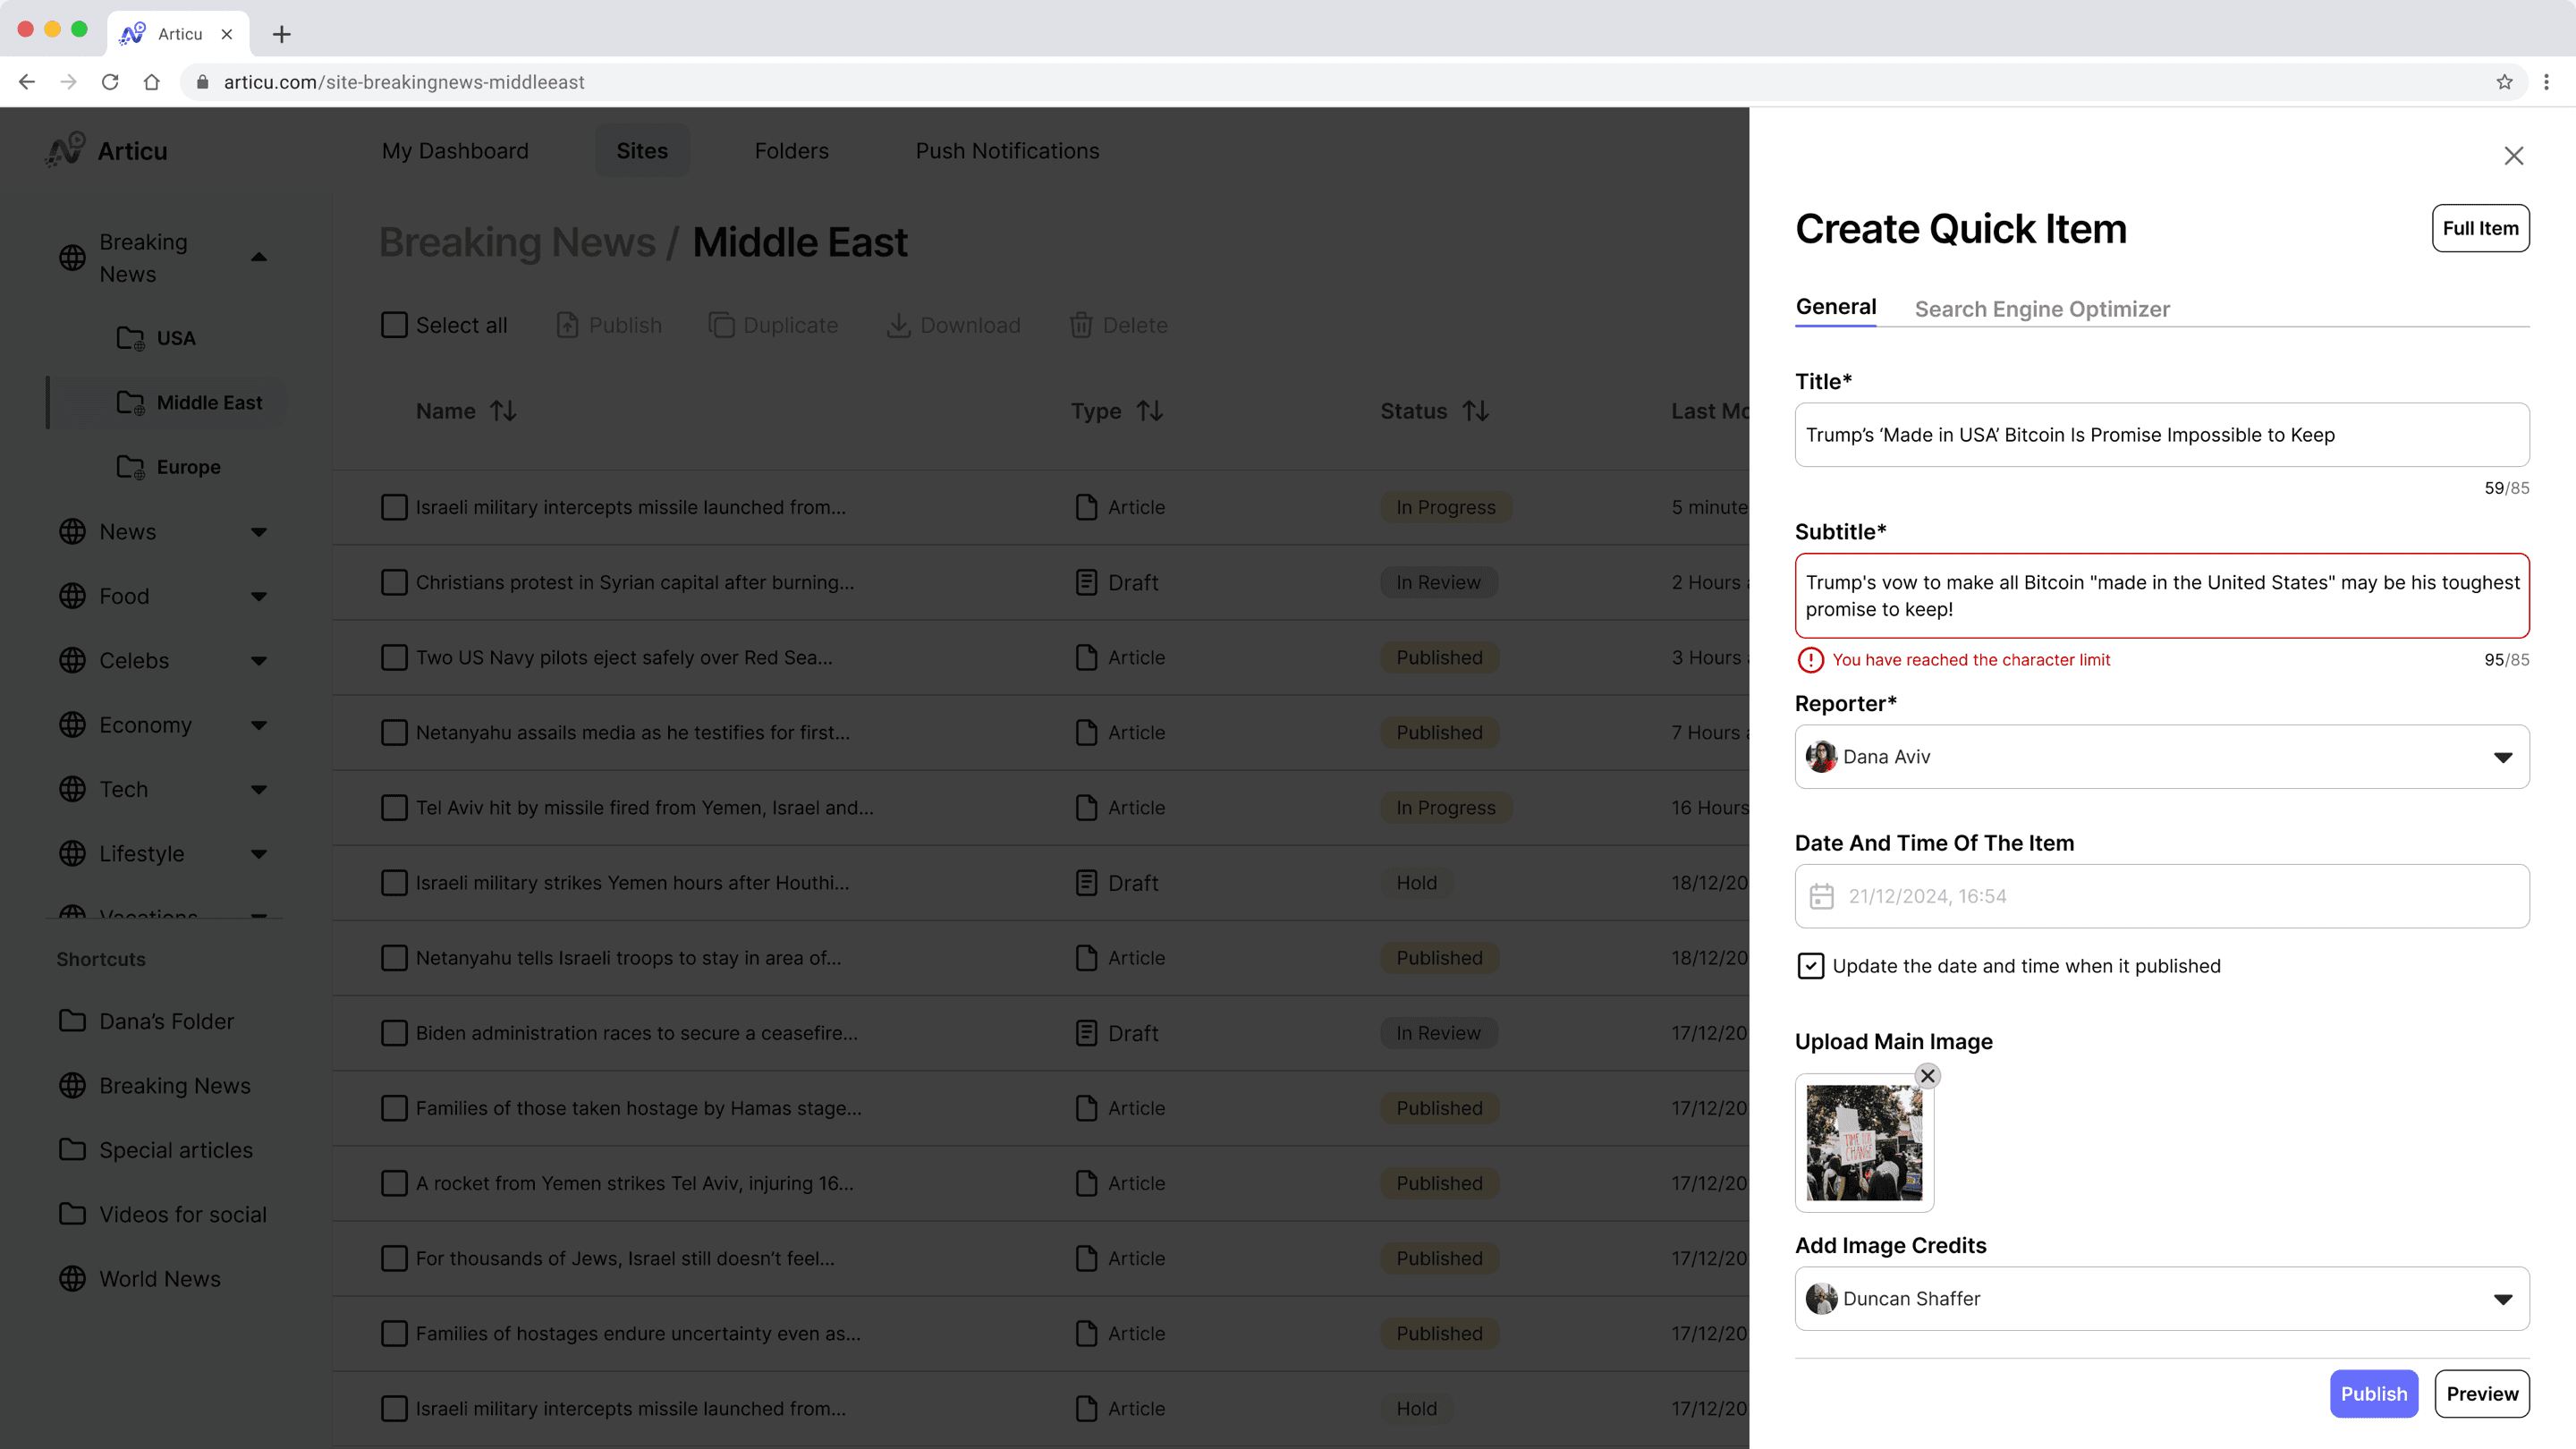This screenshot has width=2576, height=1449.
Task: Sort the list by the Name column
Action: coord(503,411)
